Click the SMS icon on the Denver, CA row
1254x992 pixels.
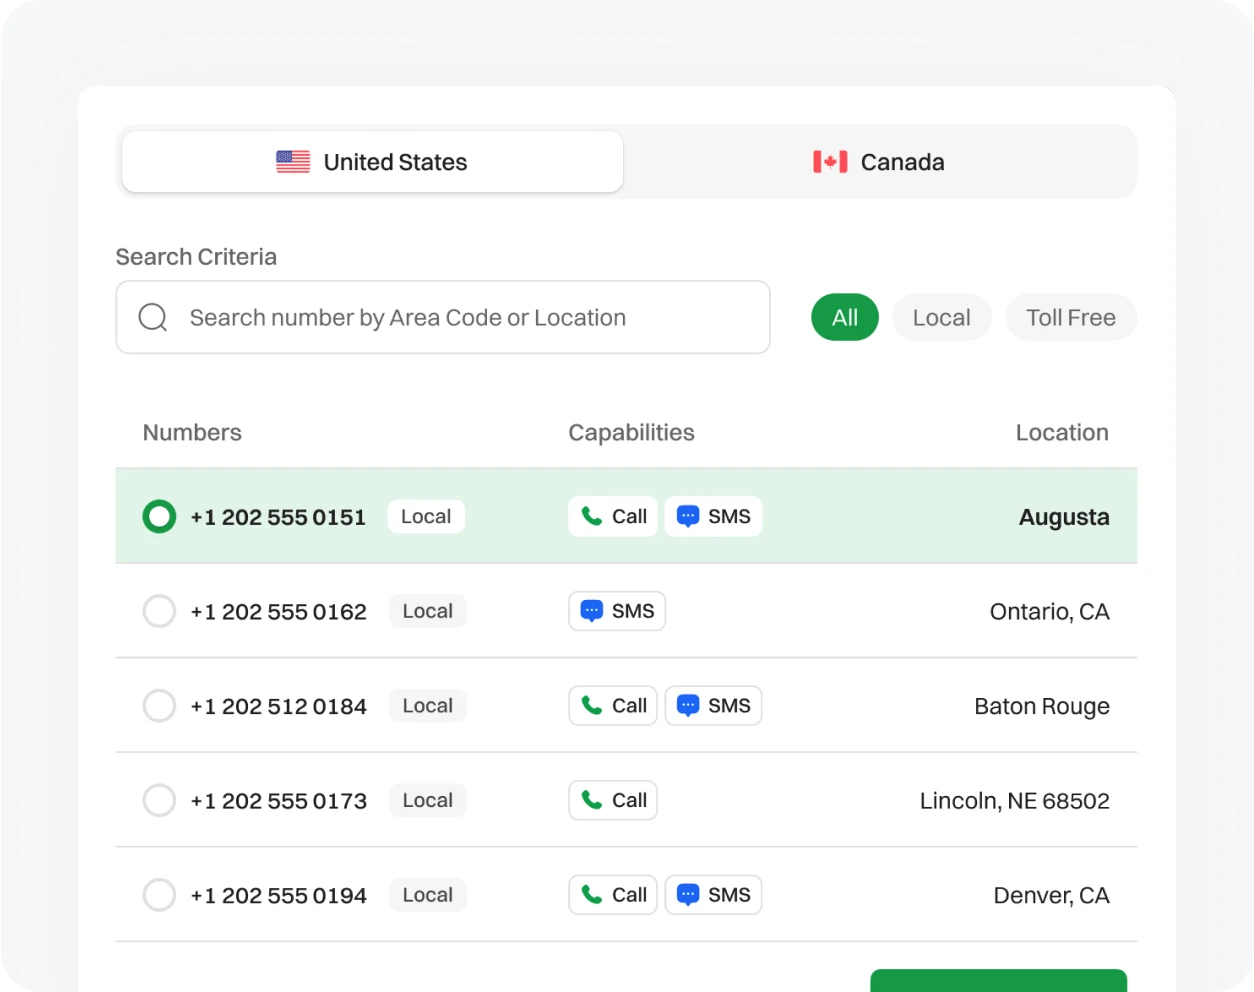[686, 894]
